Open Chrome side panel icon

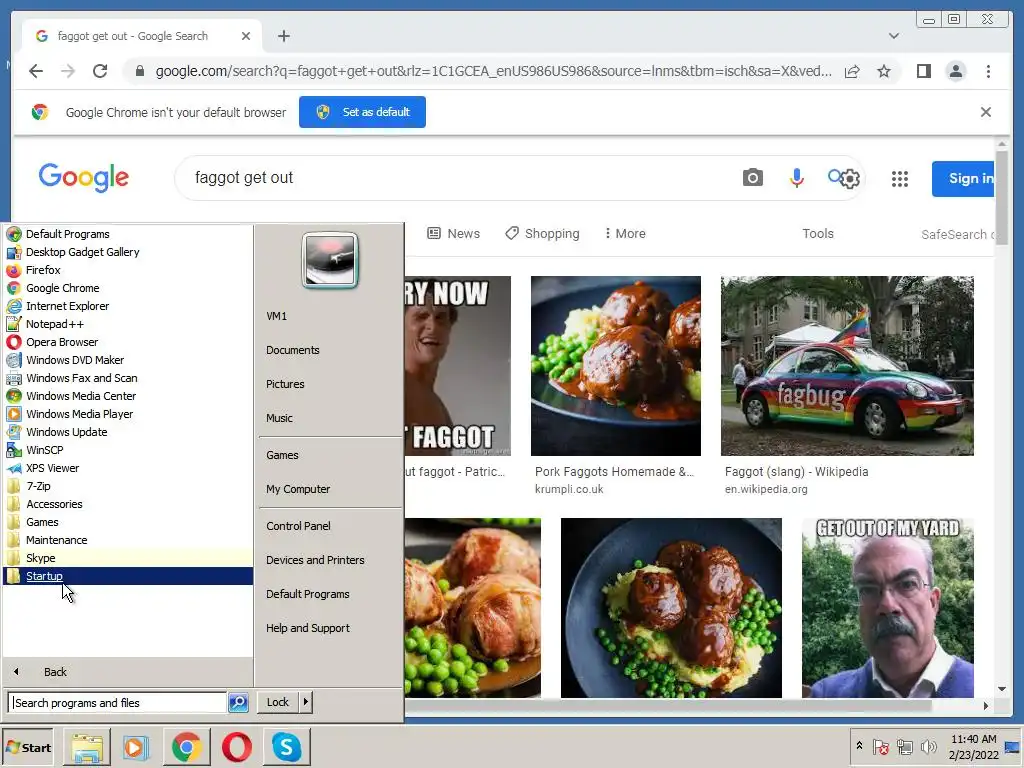pyautogui.click(x=923, y=71)
